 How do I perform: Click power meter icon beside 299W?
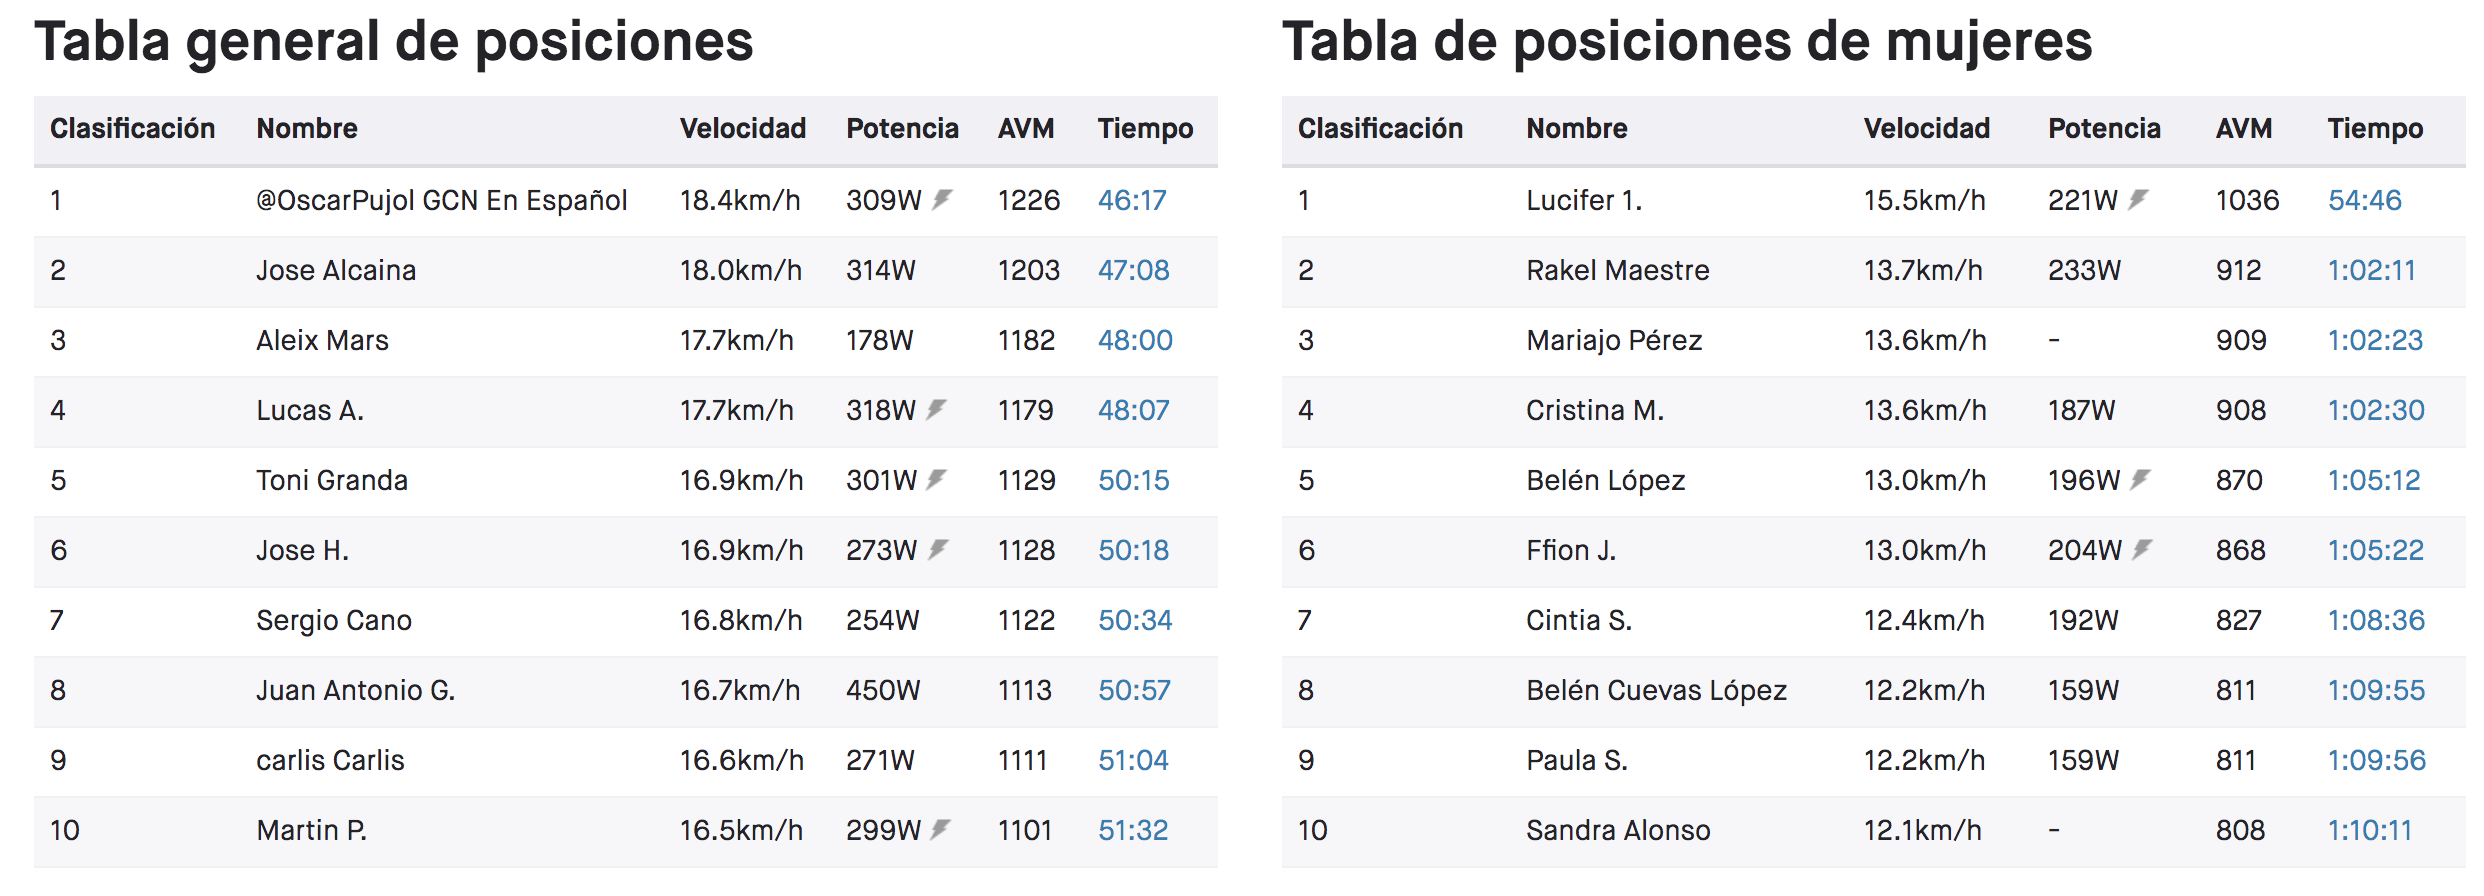(940, 829)
